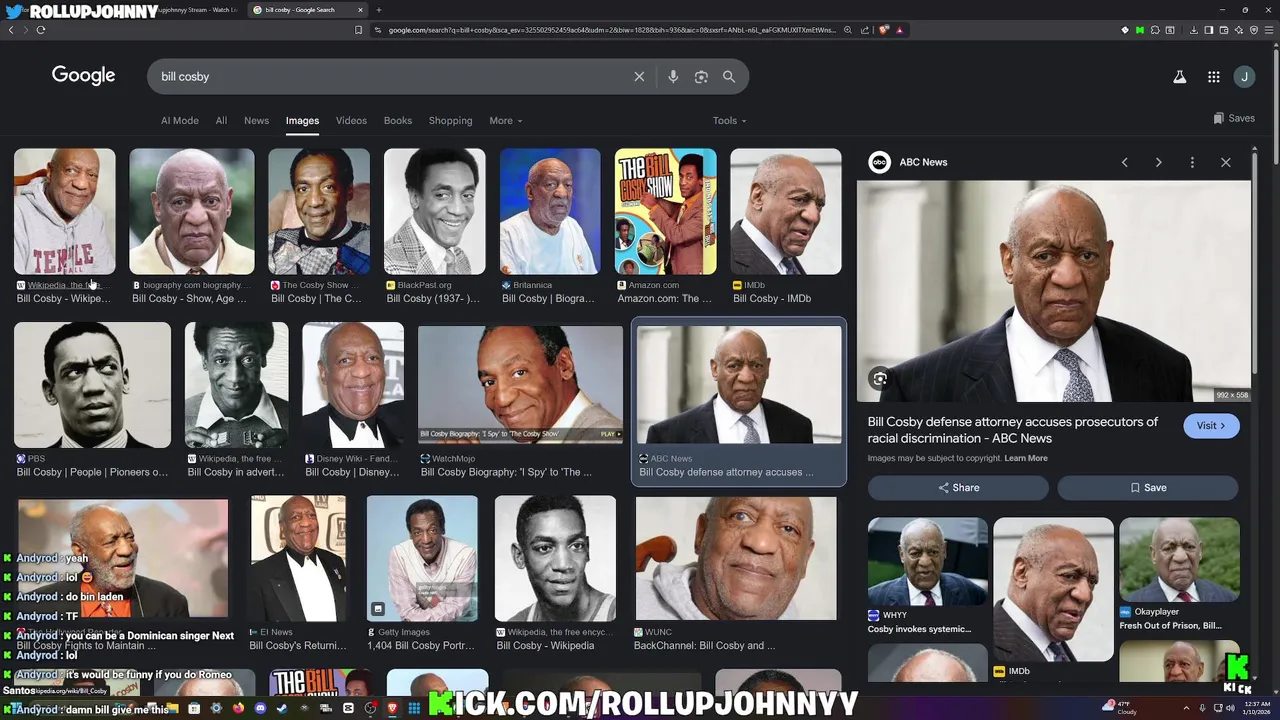Open the ABC News source header in the panel
1280x720 pixels.
pyautogui.click(x=909, y=162)
